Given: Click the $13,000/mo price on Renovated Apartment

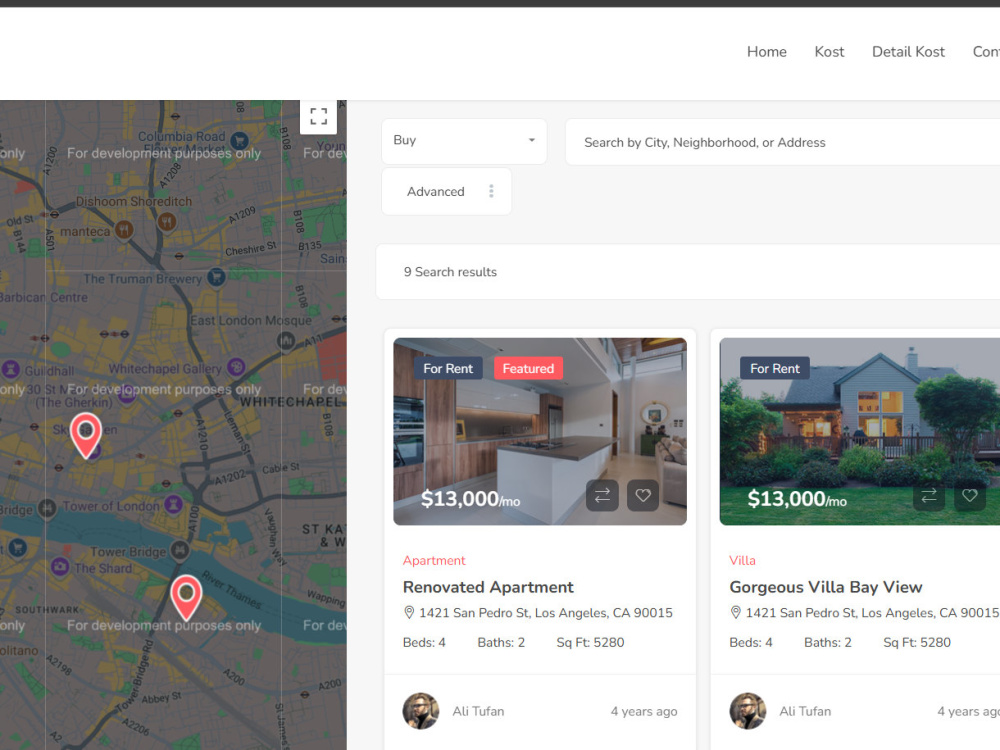Looking at the screenshot, I should [x=470, y=499].
